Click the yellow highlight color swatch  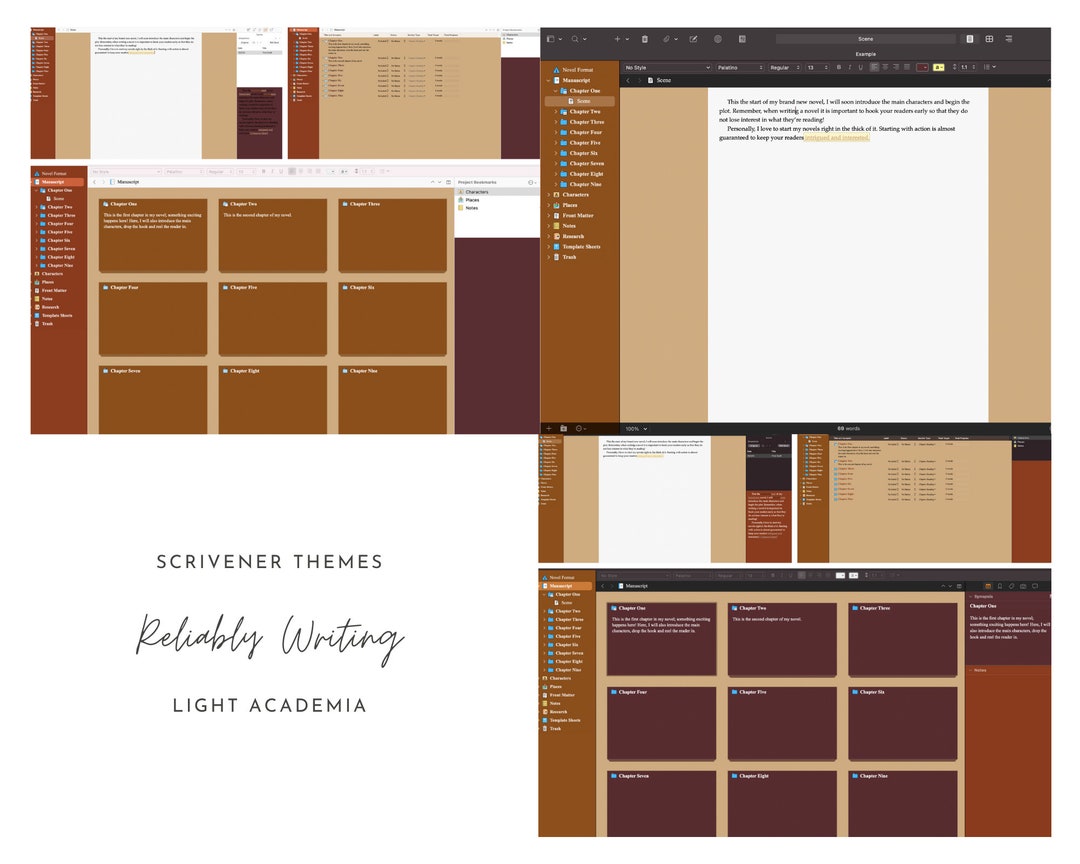click(x=937, y=68)
